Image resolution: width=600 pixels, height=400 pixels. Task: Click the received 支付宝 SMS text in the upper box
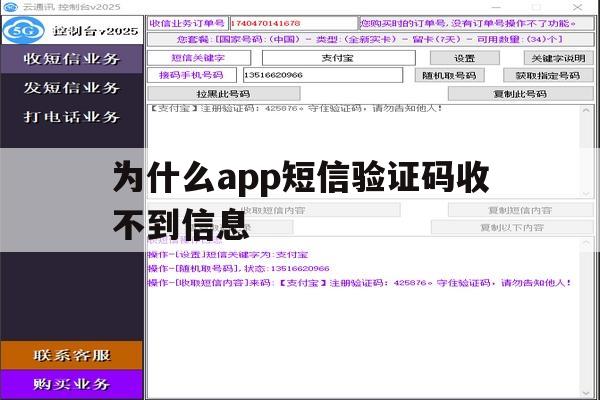click(295, 108)
